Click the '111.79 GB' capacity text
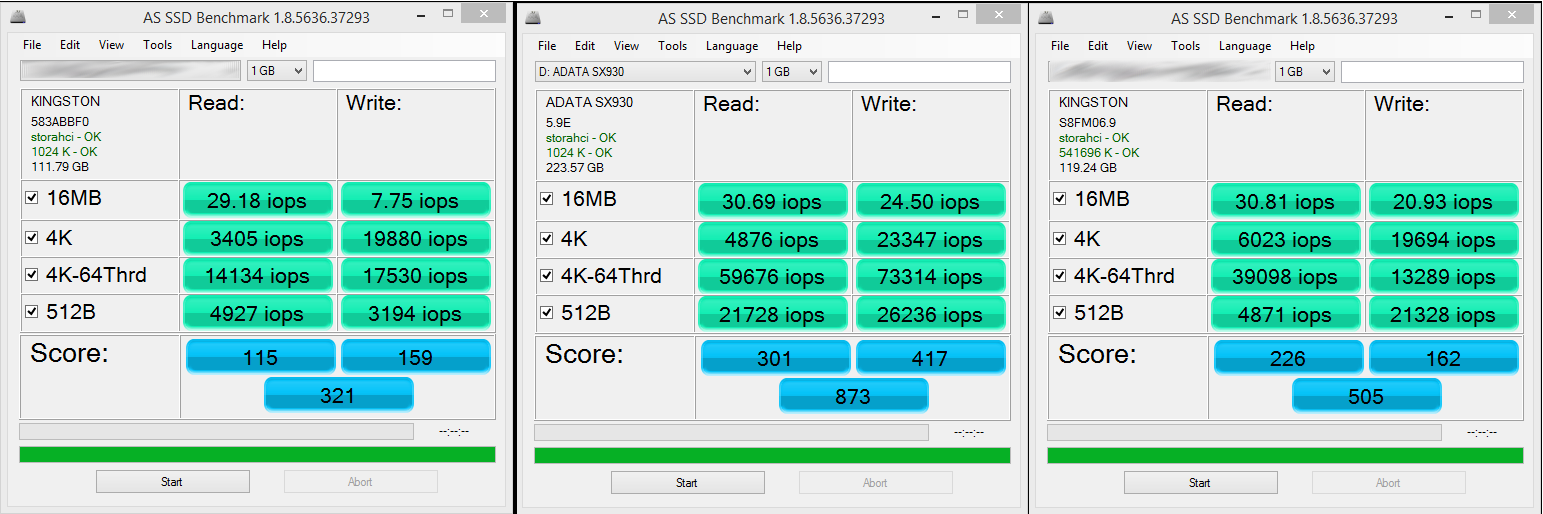 pos(59,167)
